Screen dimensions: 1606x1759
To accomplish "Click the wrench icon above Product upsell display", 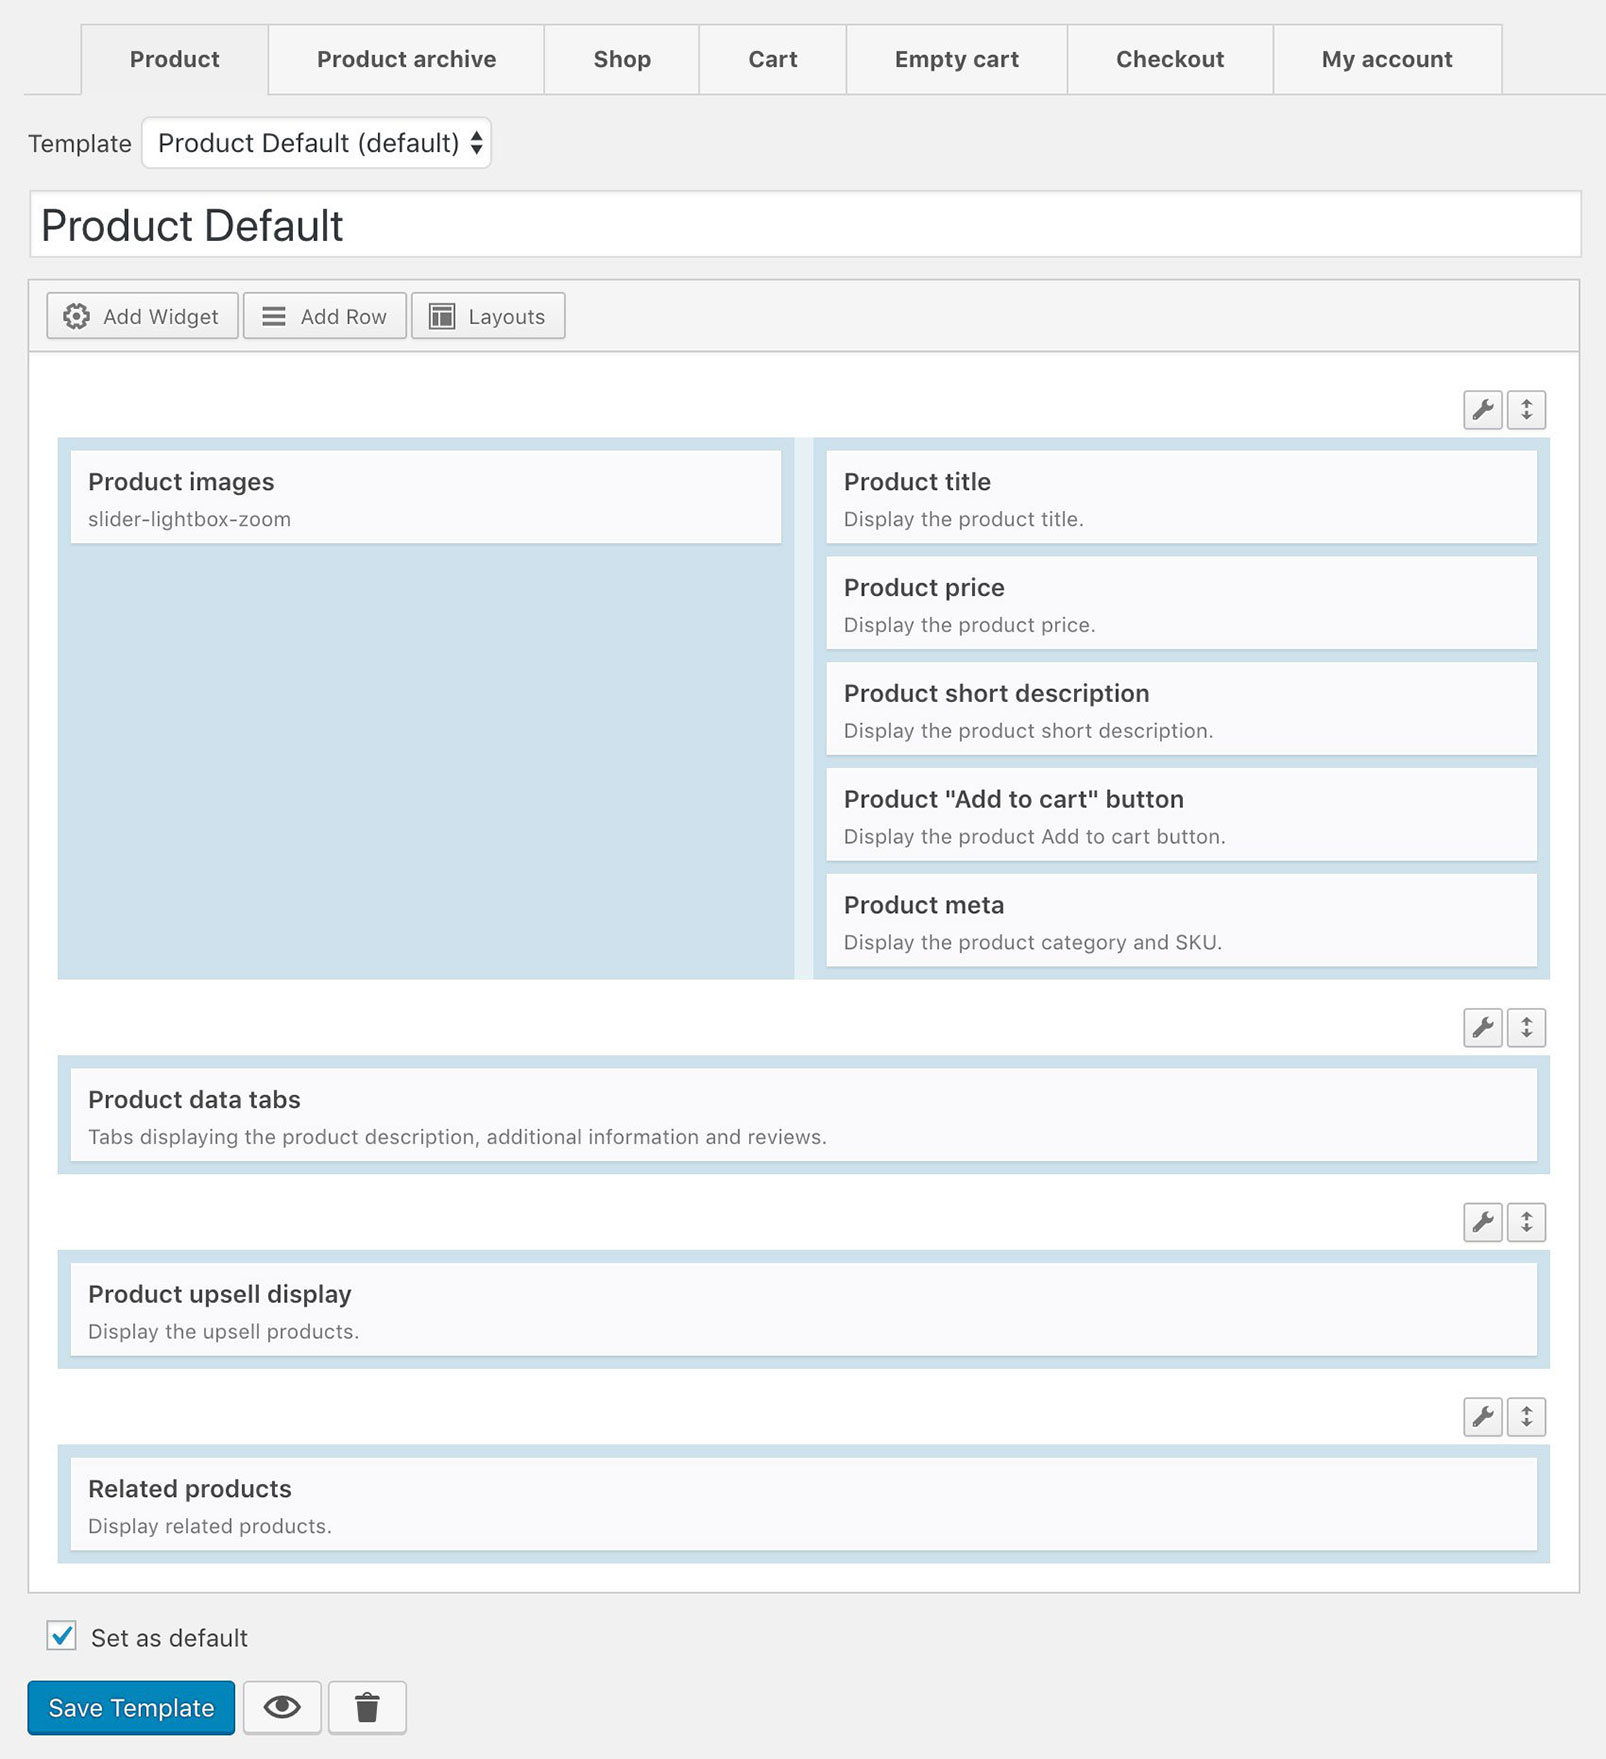I will (x=1484, y=1221).
